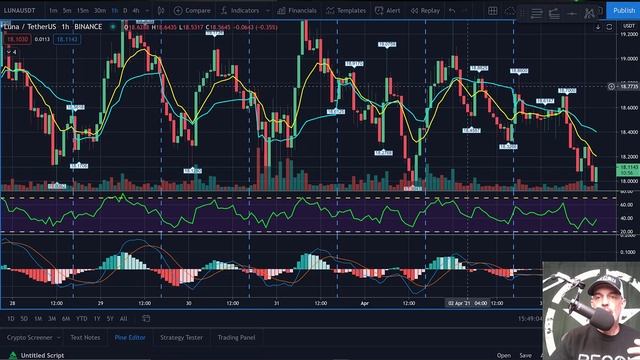
Task: Open the LUNAUSDT symbol search
Action: pyautogui.click(x=20, y=11)
